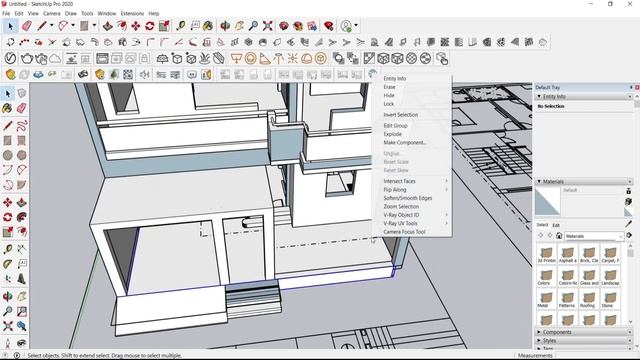The image size is (640, 360).
Task: Open the Metal materials folder
Action: coord(546,300)
